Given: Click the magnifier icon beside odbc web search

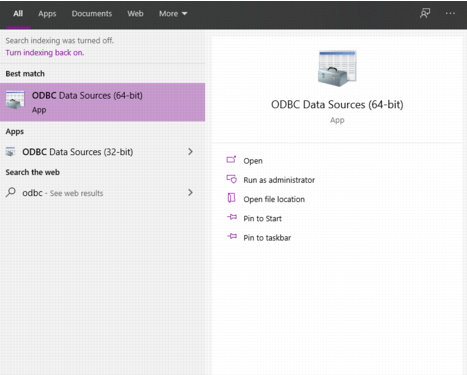Looking at the screenshot, I should click(11, 192).
